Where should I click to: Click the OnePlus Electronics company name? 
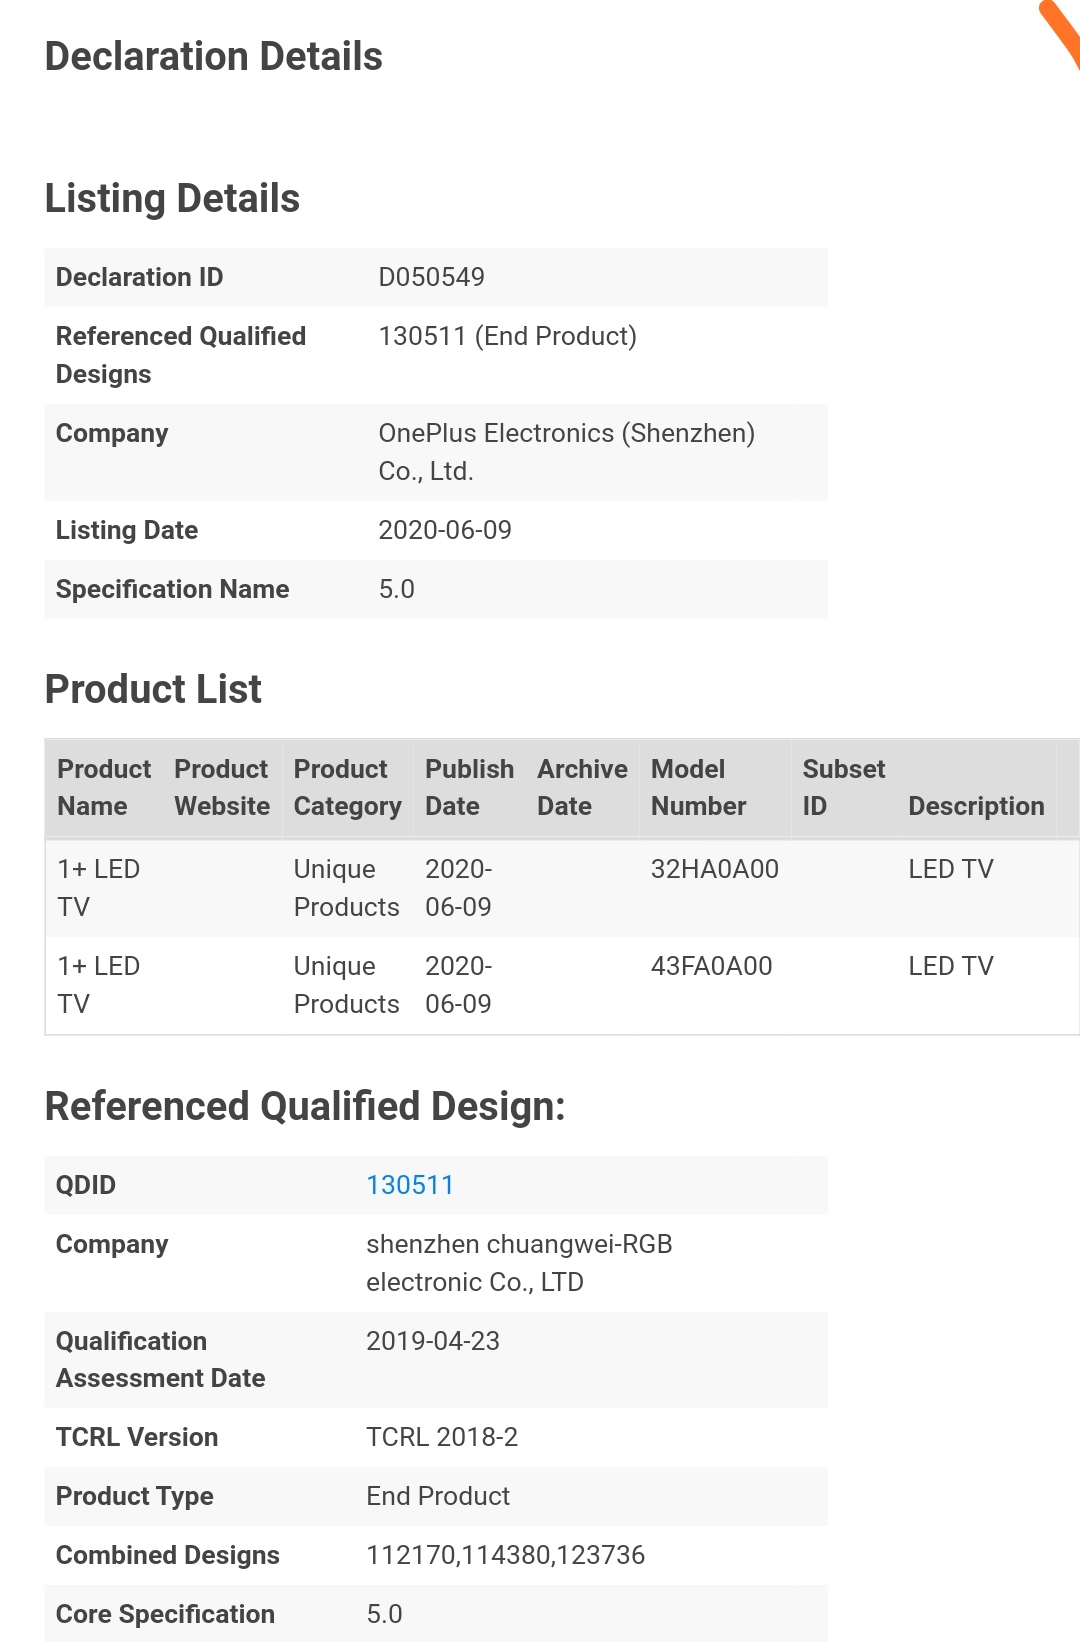coord(566,451)
